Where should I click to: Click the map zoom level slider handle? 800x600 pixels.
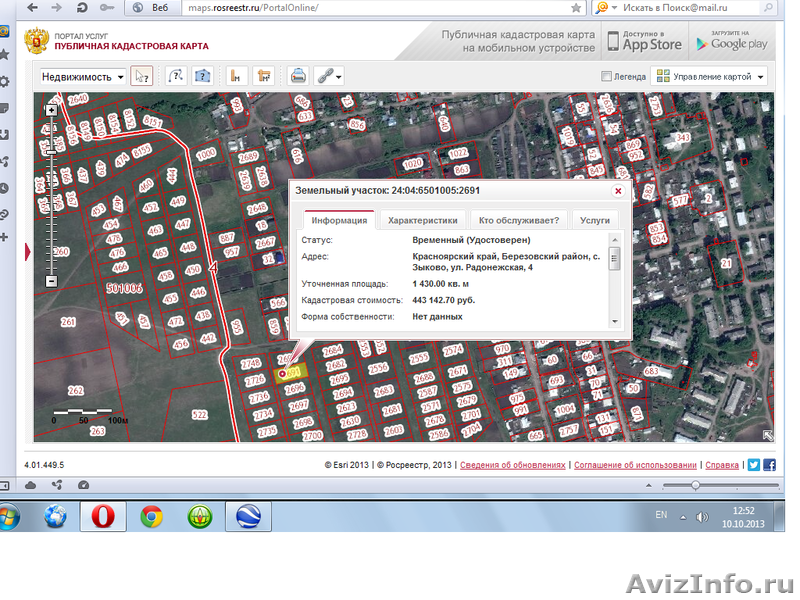pyautogui.click(x=52, y=152)
